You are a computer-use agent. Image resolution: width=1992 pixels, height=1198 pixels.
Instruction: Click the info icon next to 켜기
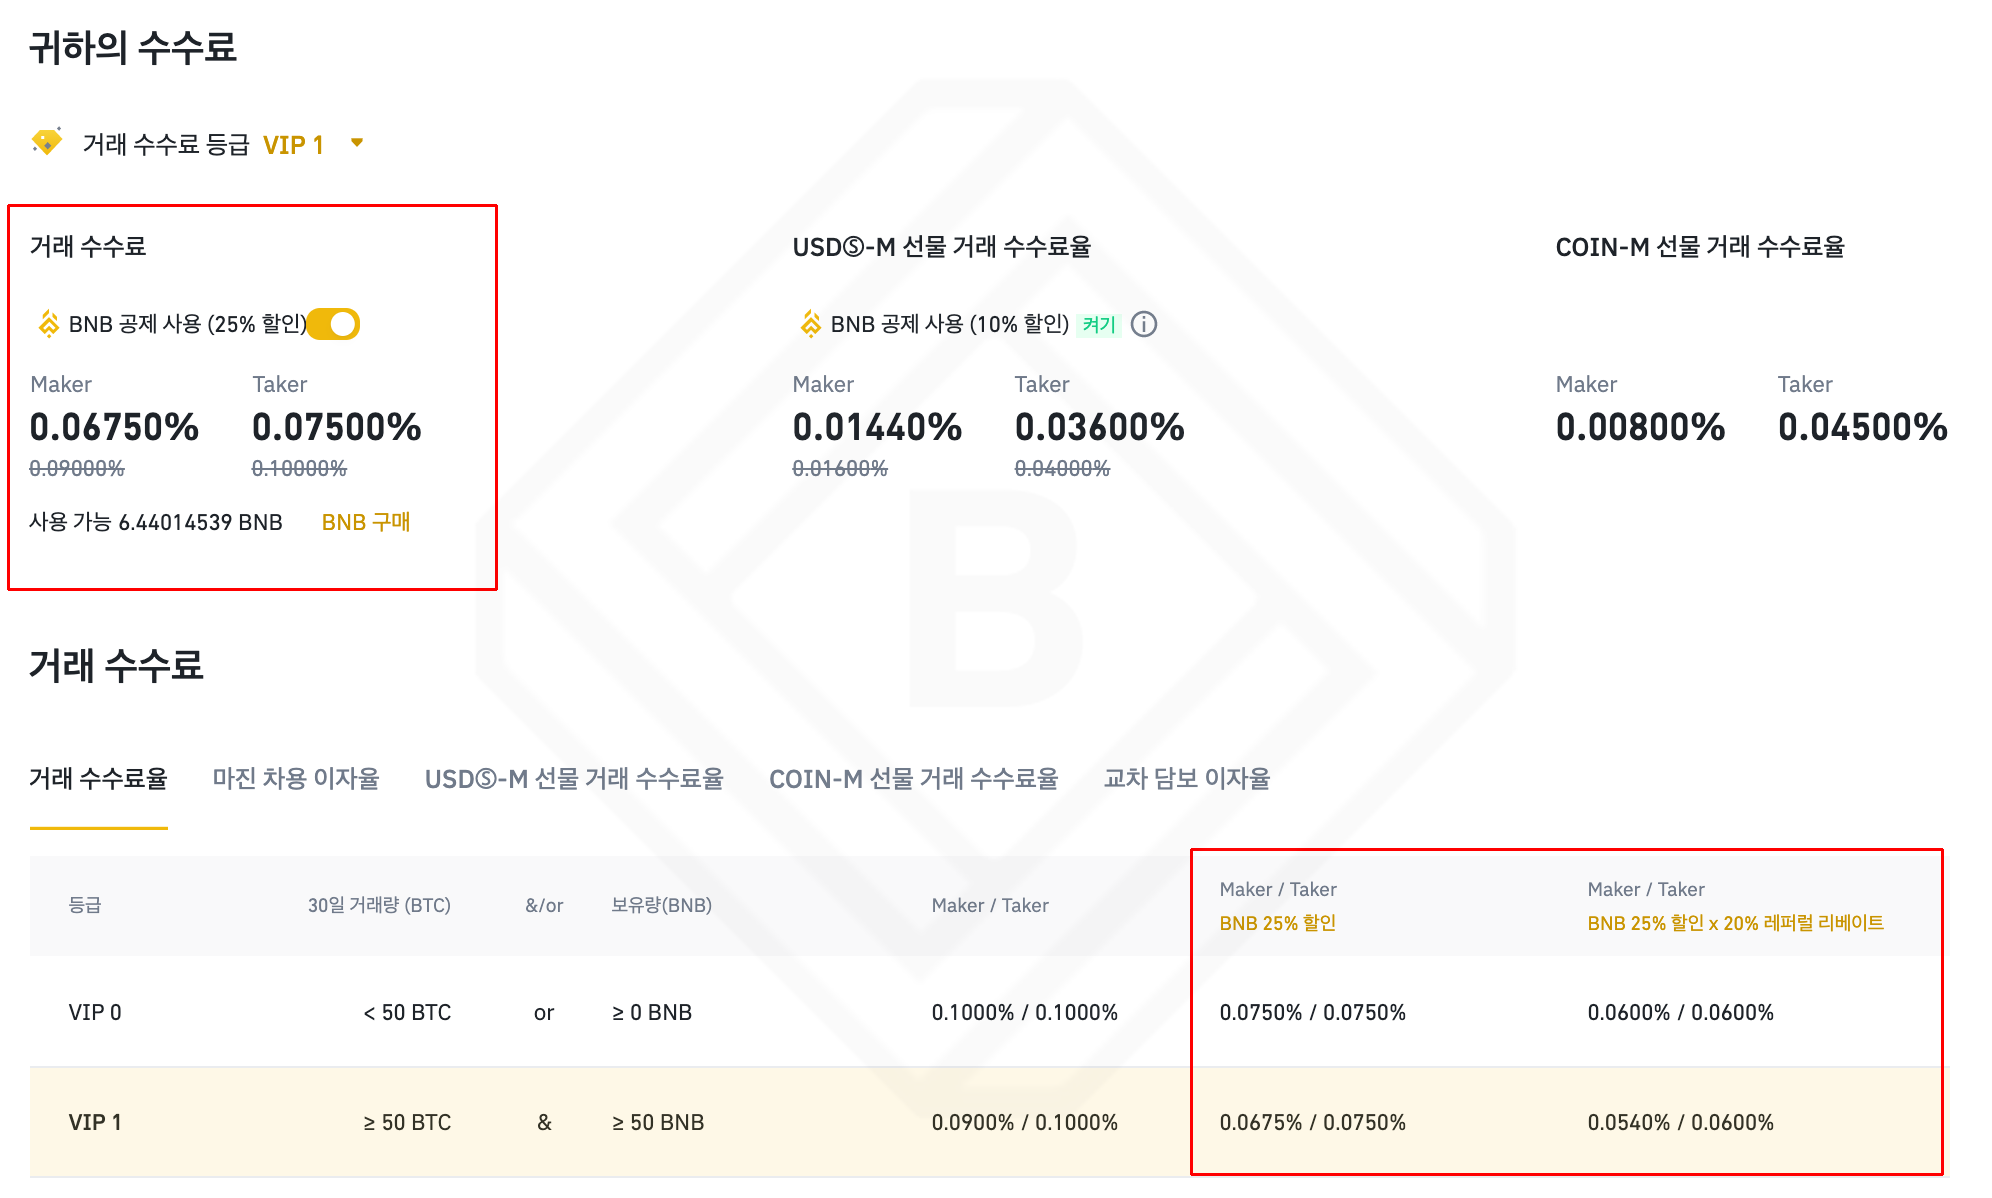pos(1144,324)
